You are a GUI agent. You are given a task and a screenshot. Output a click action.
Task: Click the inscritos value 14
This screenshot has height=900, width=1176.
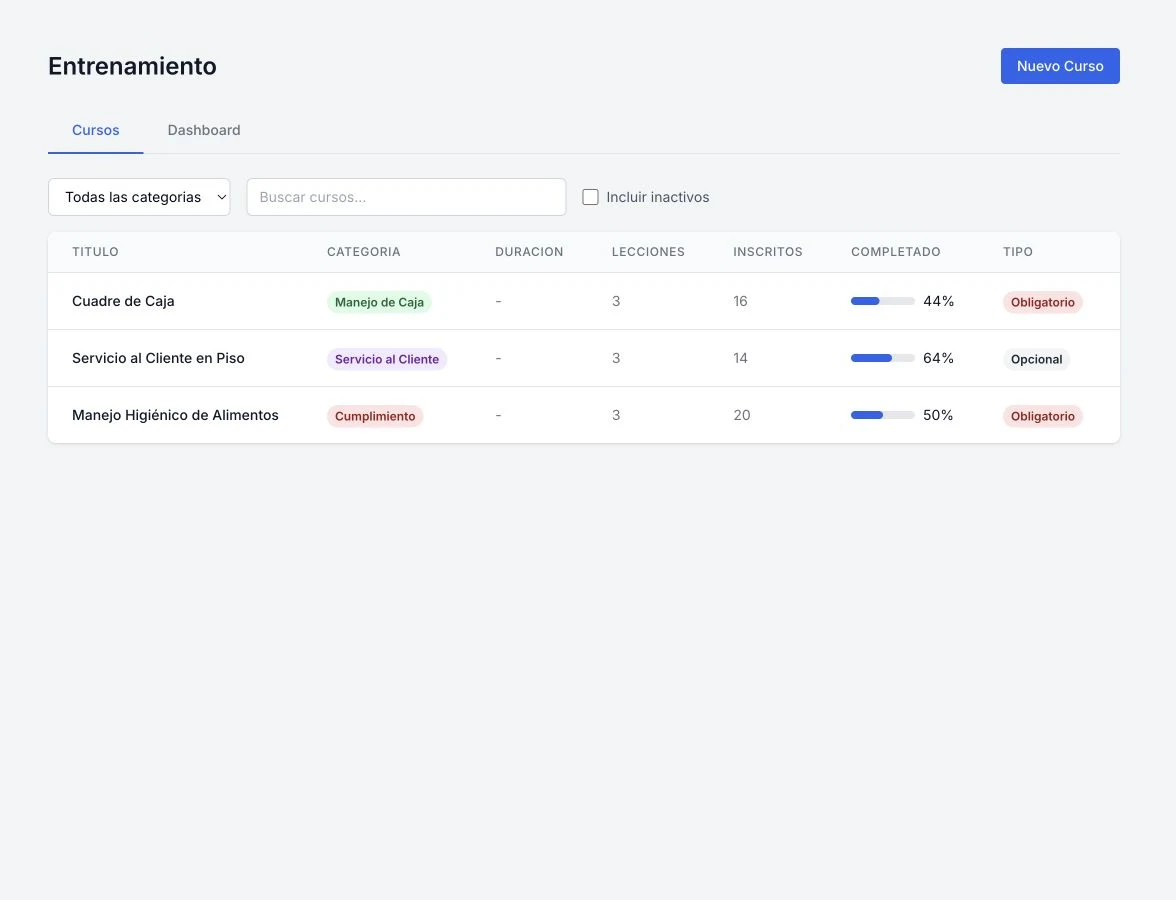coord(740,358)
